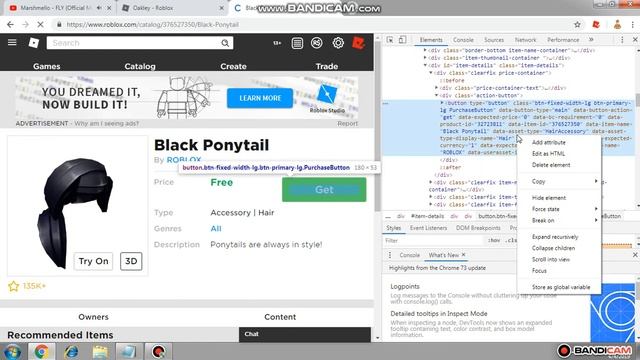Viewport: 640px width, 360px height.
Task: Show more DevTools tabs chevron
Action: click(x=591, y=40)
